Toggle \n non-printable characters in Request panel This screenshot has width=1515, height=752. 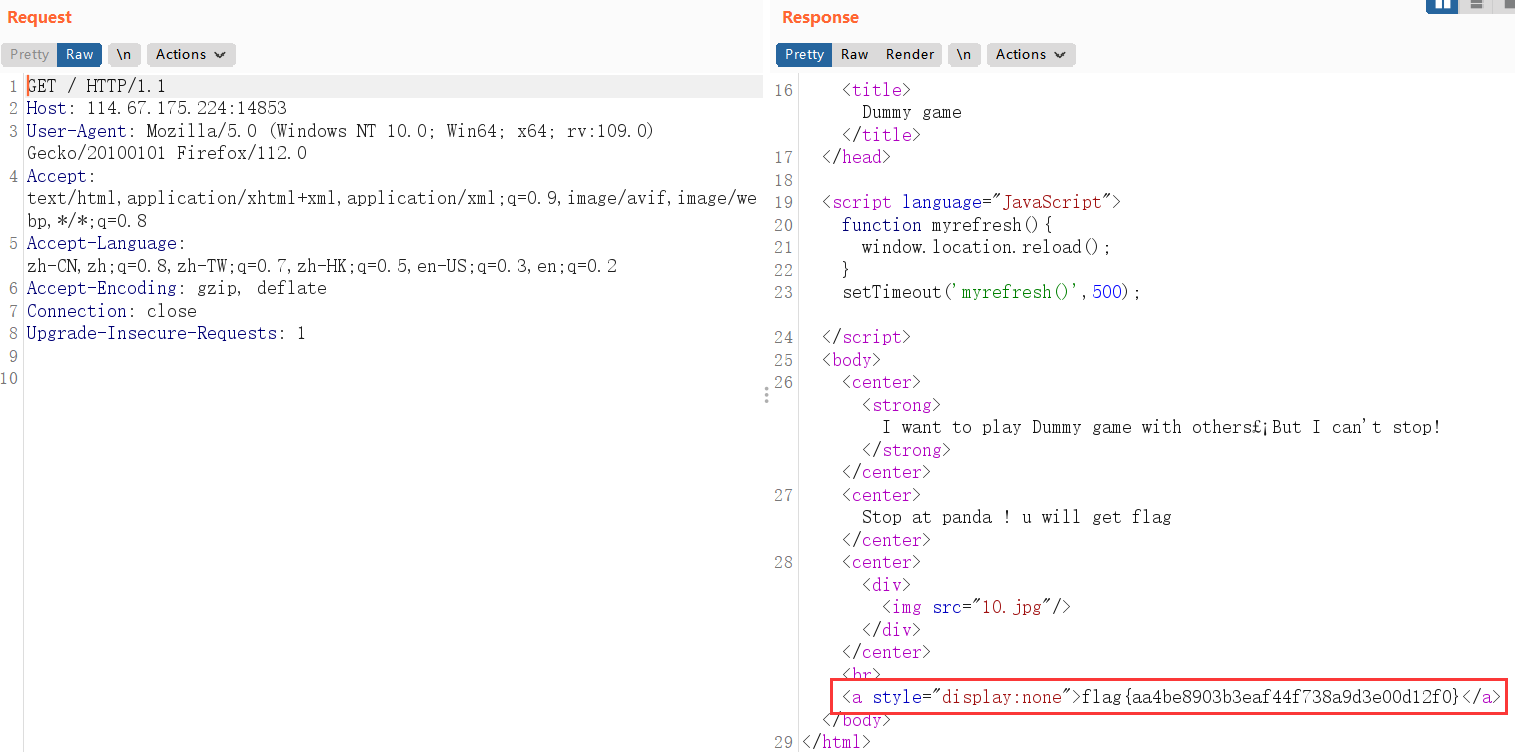point(124,55)
